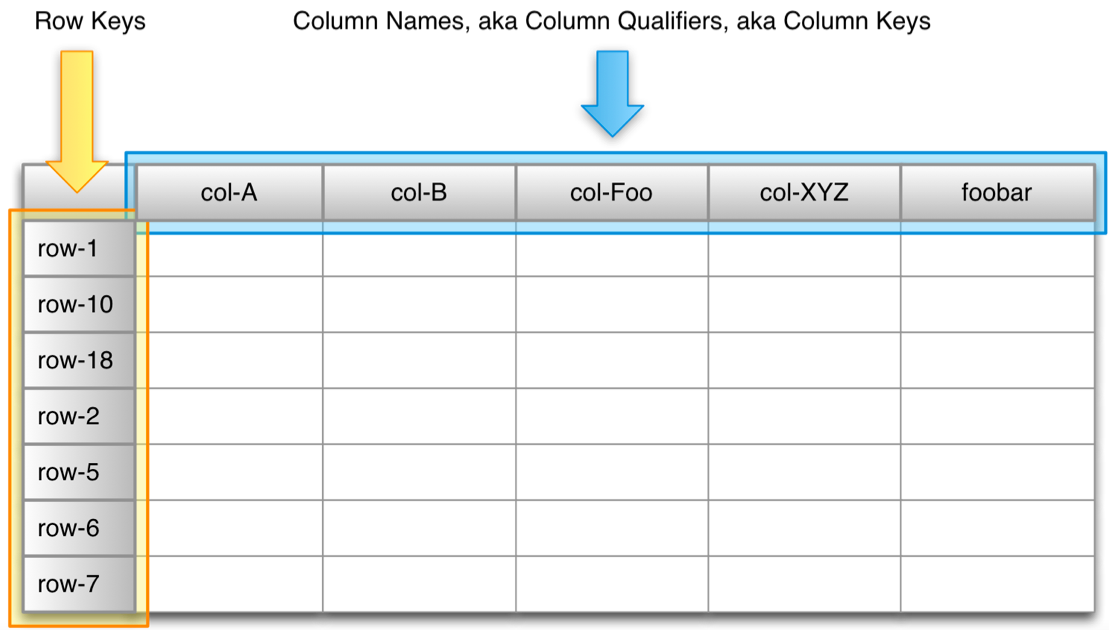This screenshot has height=630, width=1109.
Task: Click the col-Foo column header
Action: point(611,192)
